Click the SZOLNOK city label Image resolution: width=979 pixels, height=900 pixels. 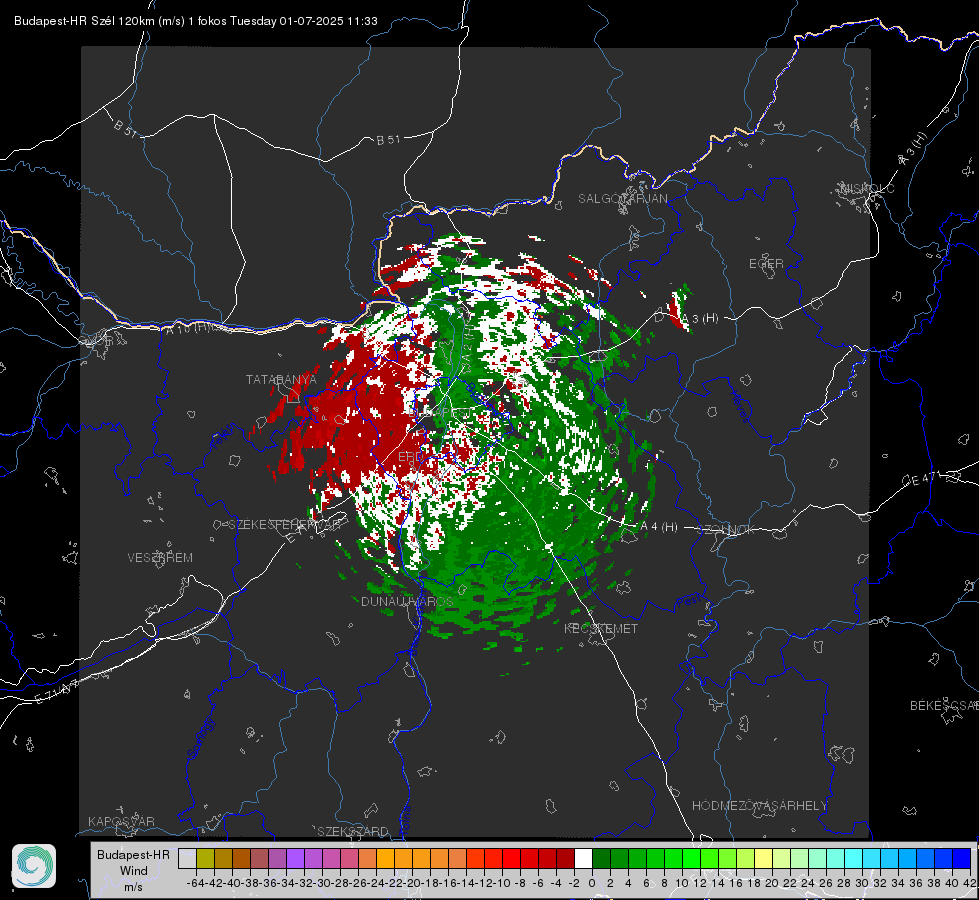point(726,530)
